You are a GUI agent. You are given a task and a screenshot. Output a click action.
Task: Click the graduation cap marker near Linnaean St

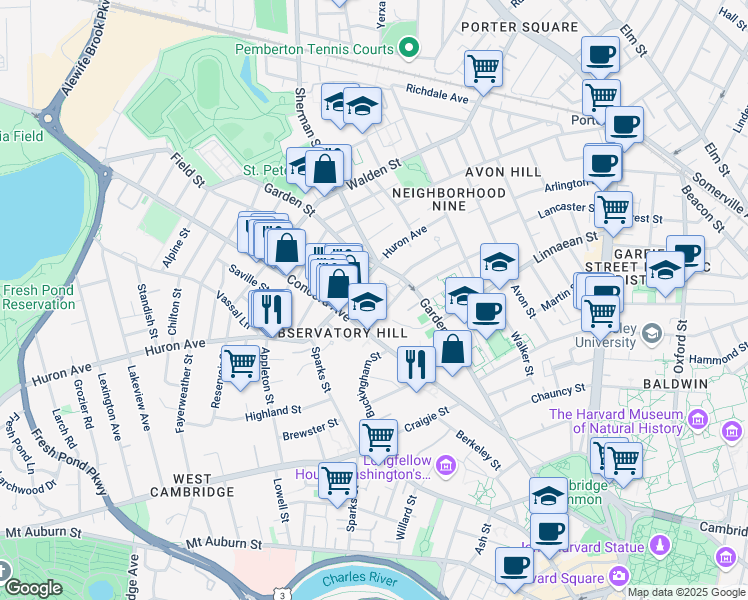tap(499, 263)
